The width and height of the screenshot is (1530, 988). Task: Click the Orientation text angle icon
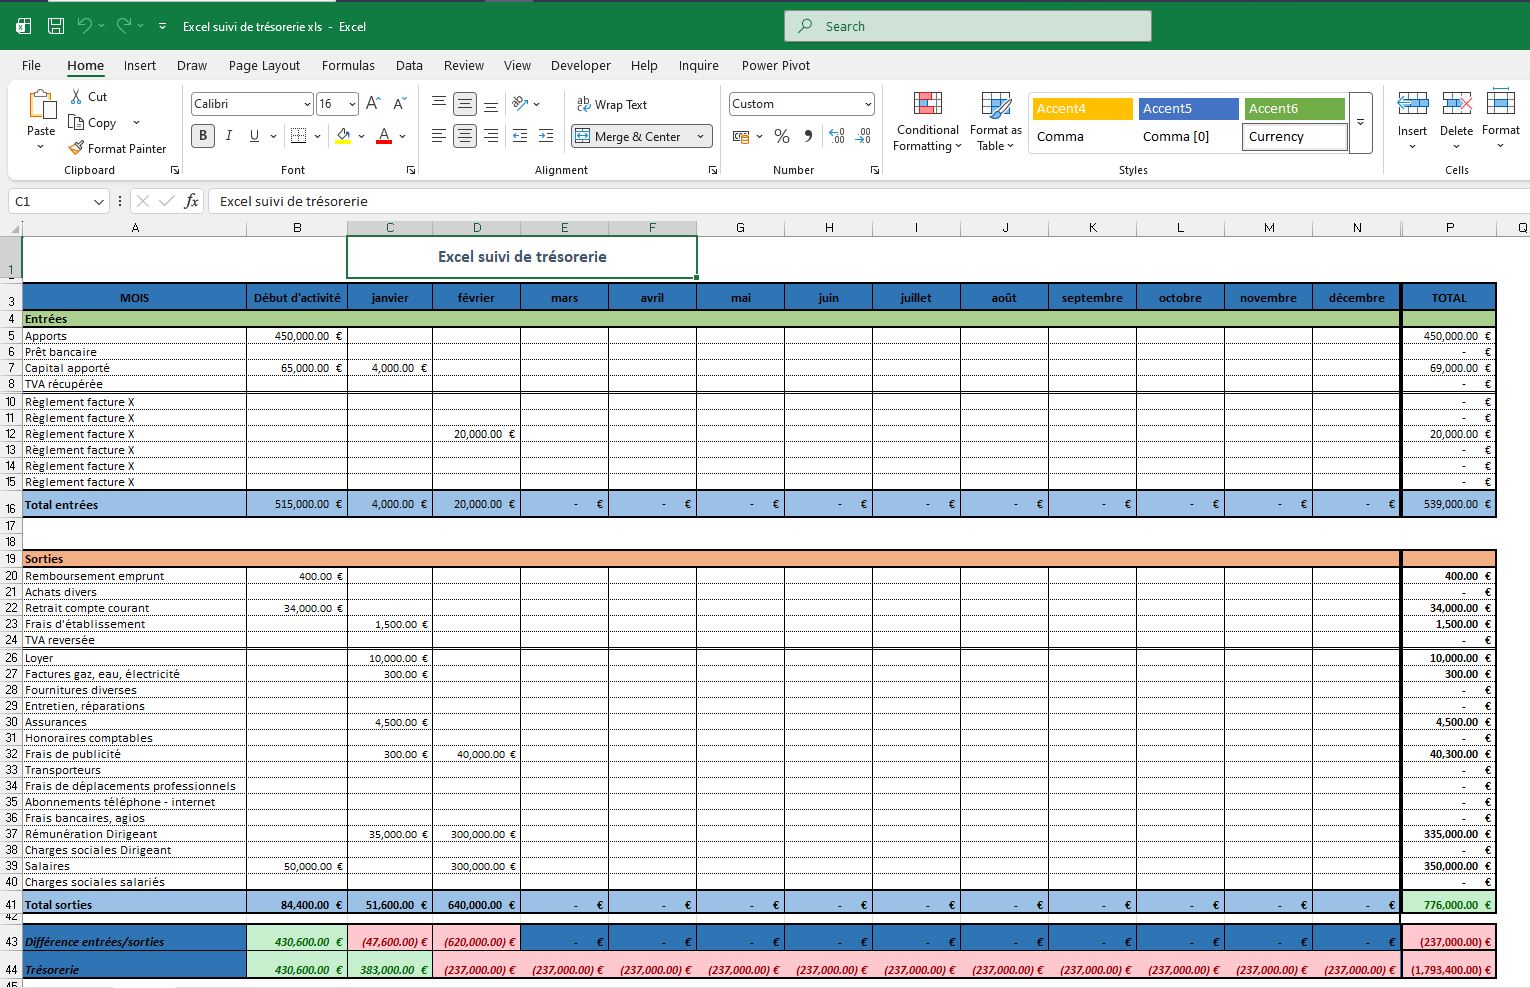pos(520,104)
